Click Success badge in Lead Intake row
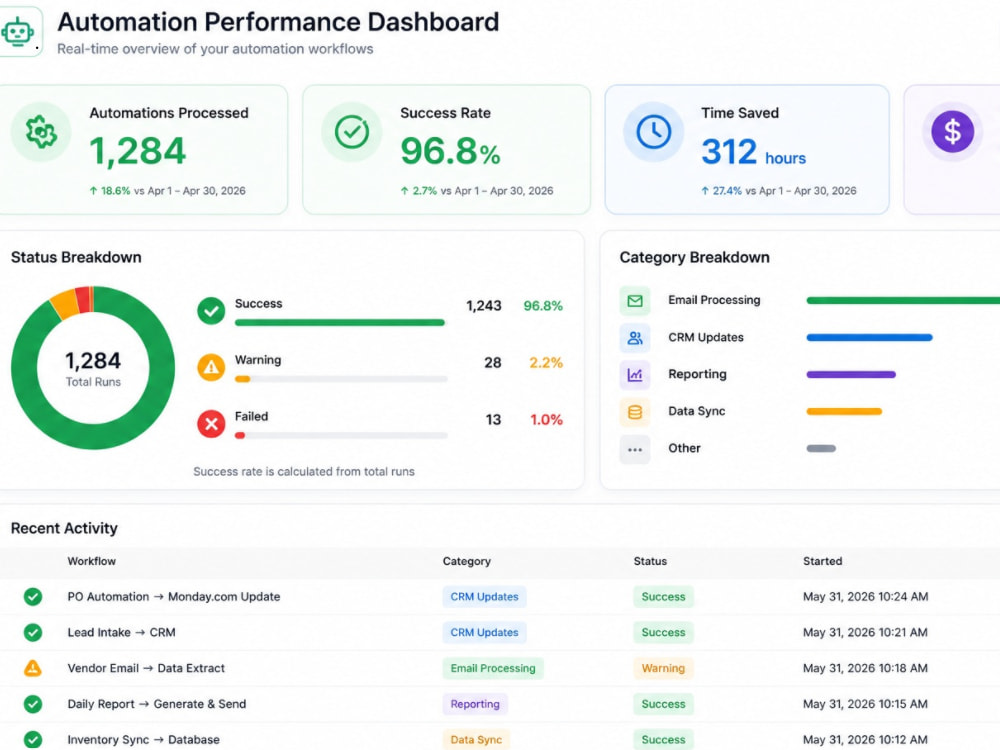Viewport: 1000px width, 750px height. tap(663, 633)
